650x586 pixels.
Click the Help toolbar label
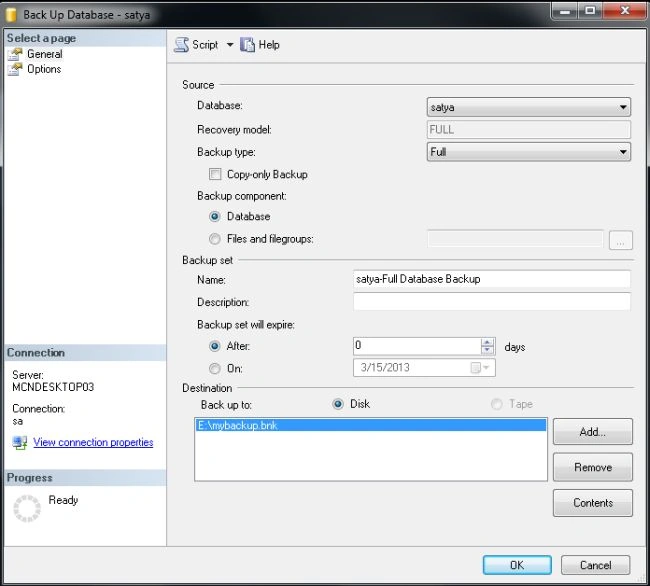pyautogui.click(x=269, y=45)
